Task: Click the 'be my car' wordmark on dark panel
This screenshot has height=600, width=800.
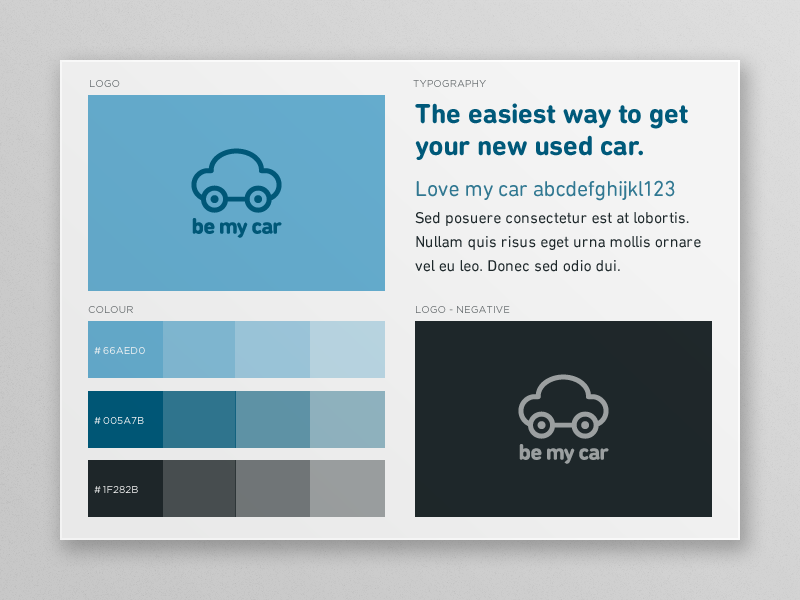Action: pyautogui.click(x=563, y=453)
